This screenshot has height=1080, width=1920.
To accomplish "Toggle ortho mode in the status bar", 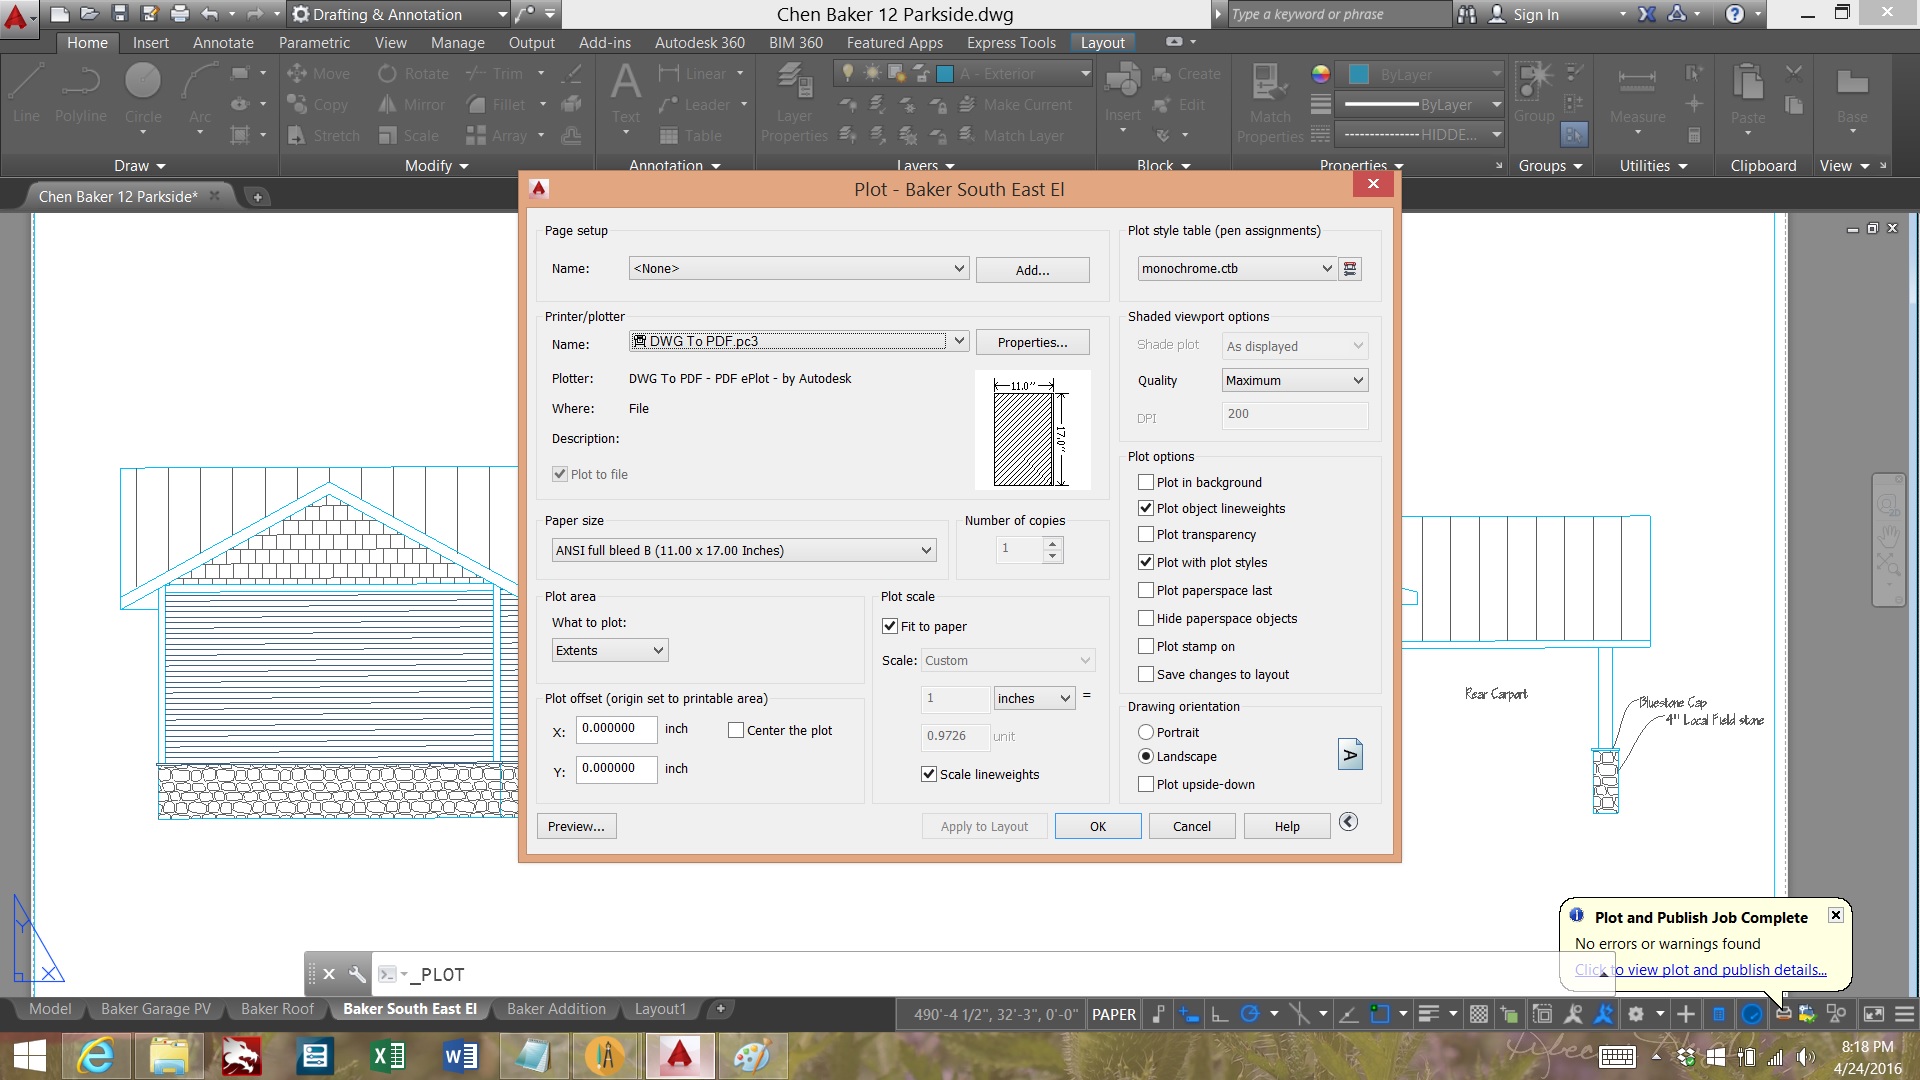I will pos(1220,1014).
